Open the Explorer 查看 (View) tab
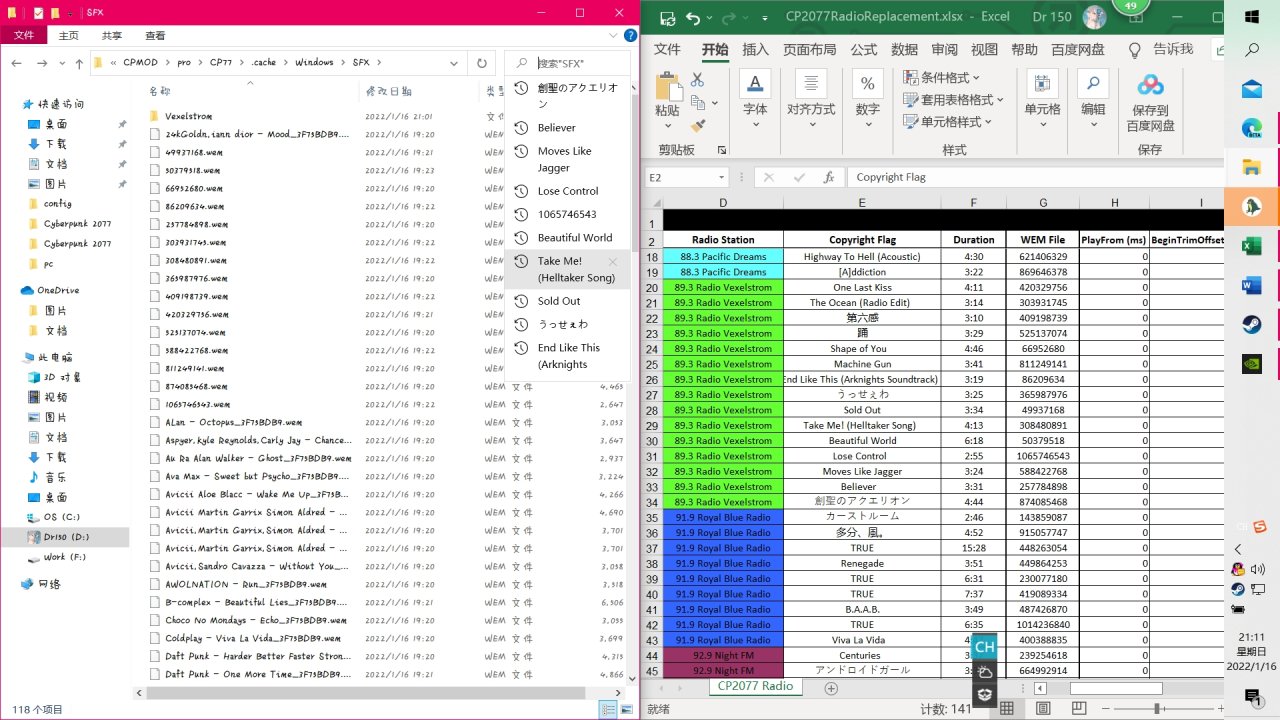This screenshot has height=720, width=1280. pyautogui.click(x=155, y=35)
